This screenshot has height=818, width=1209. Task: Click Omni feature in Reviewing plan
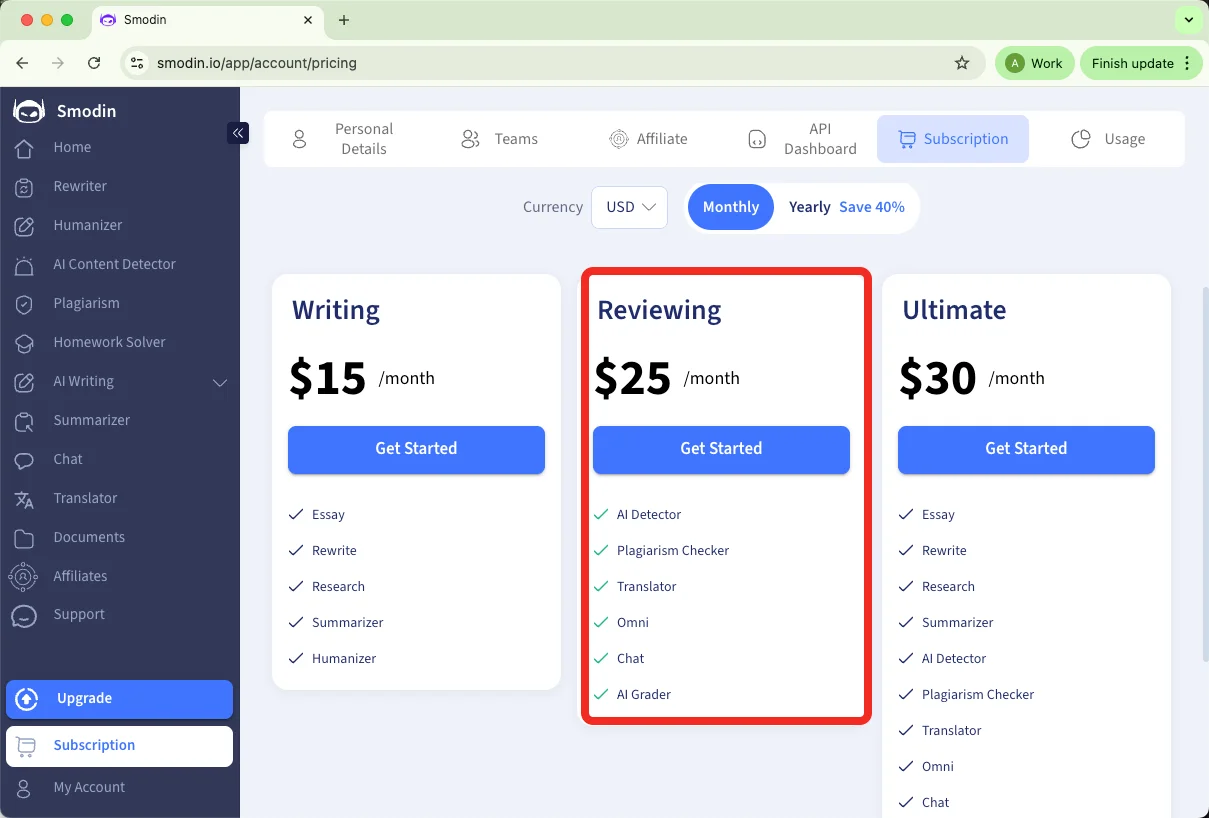633,623
